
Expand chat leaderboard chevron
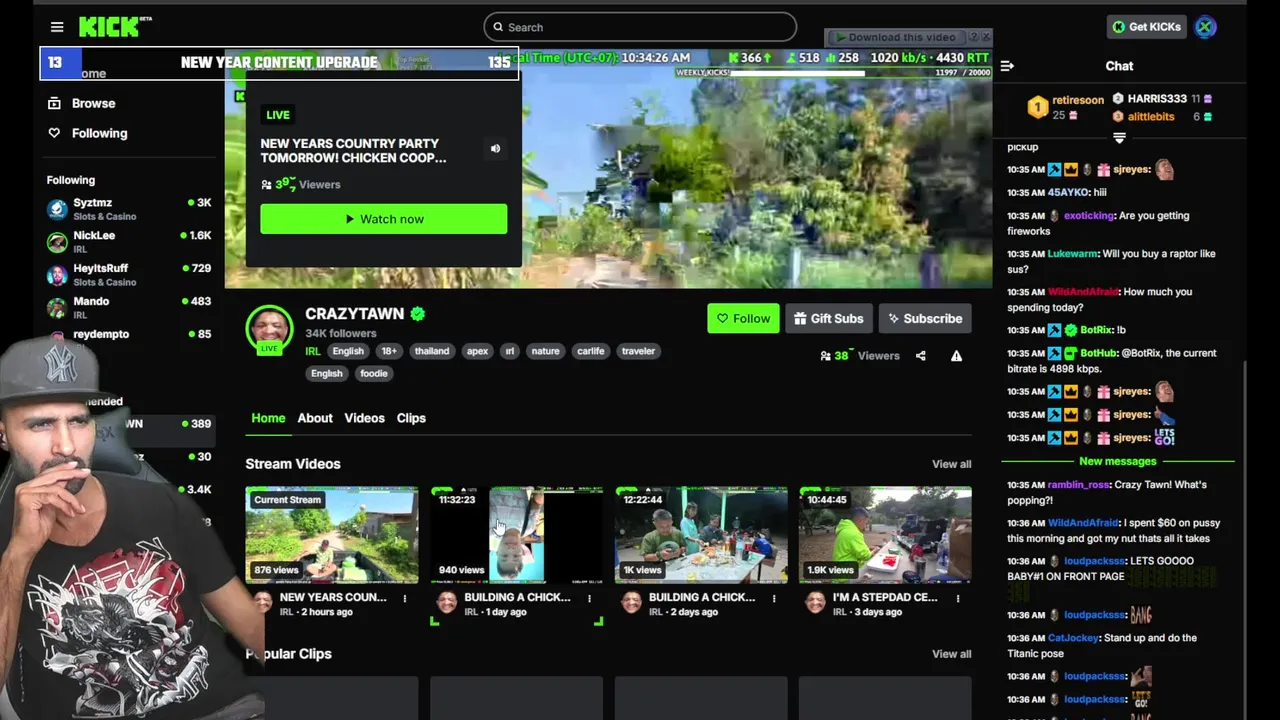[1119, 138]
